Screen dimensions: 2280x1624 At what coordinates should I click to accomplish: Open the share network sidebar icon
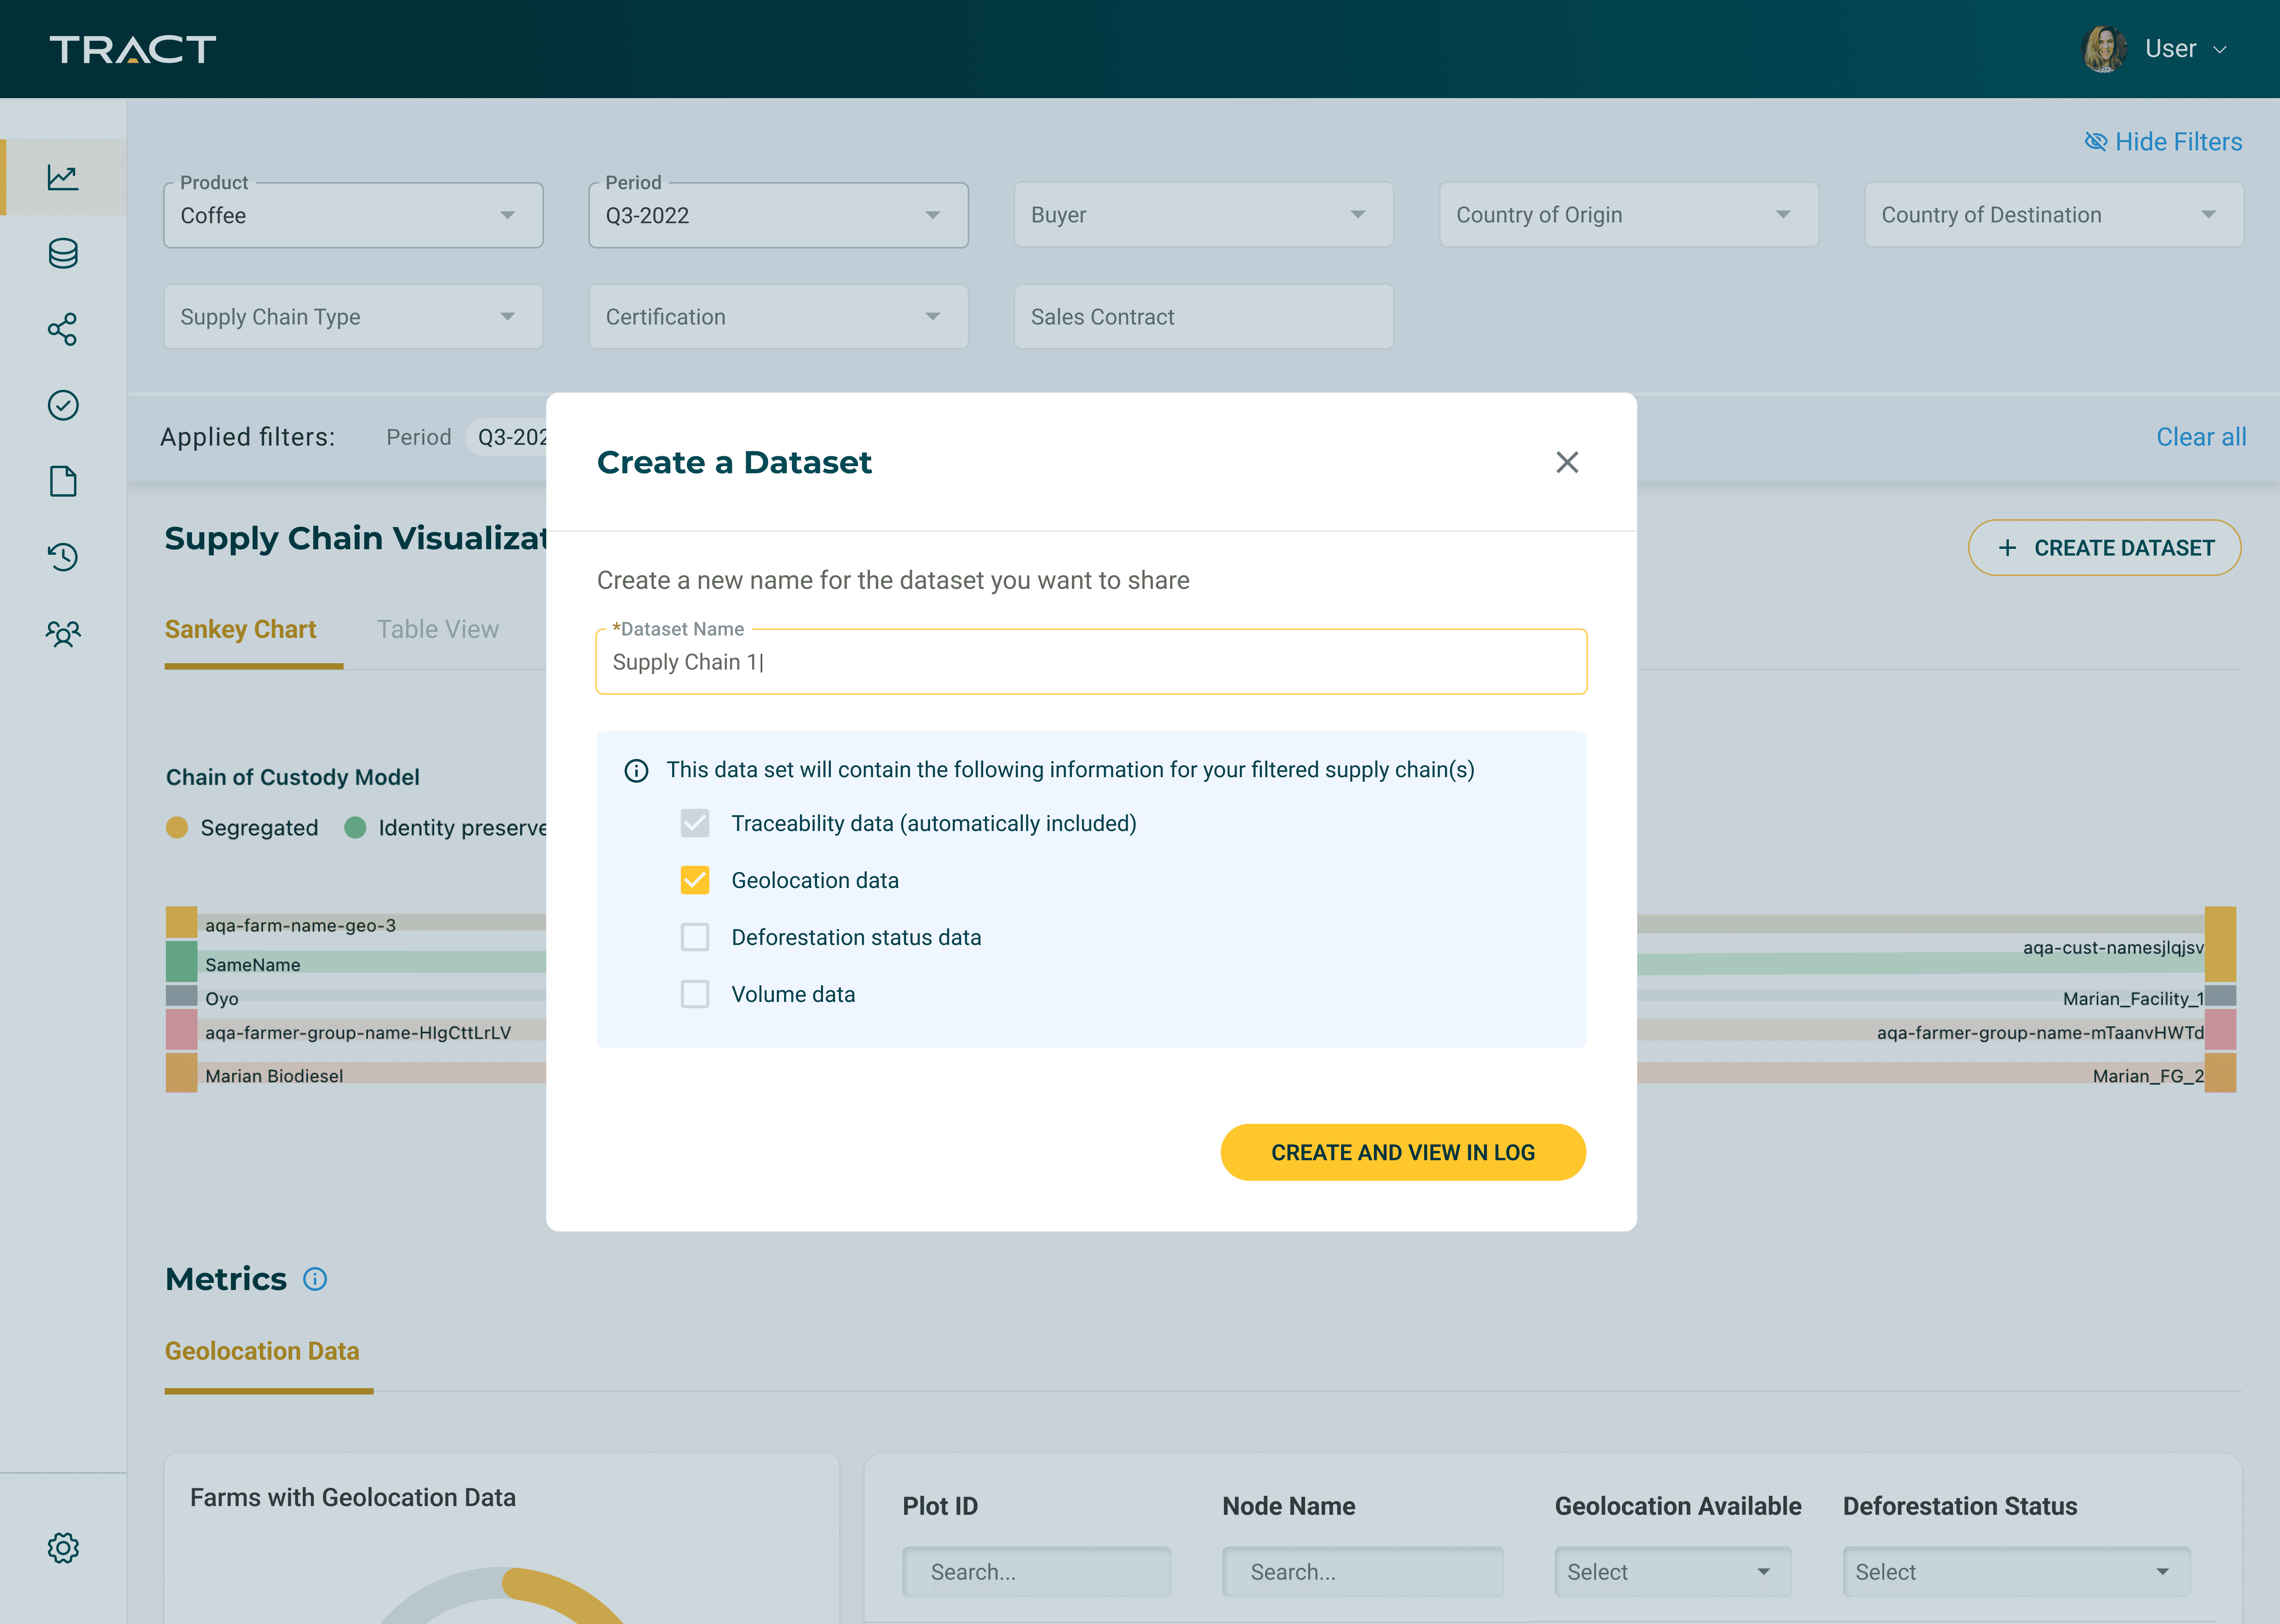click(x=63, y=329)
